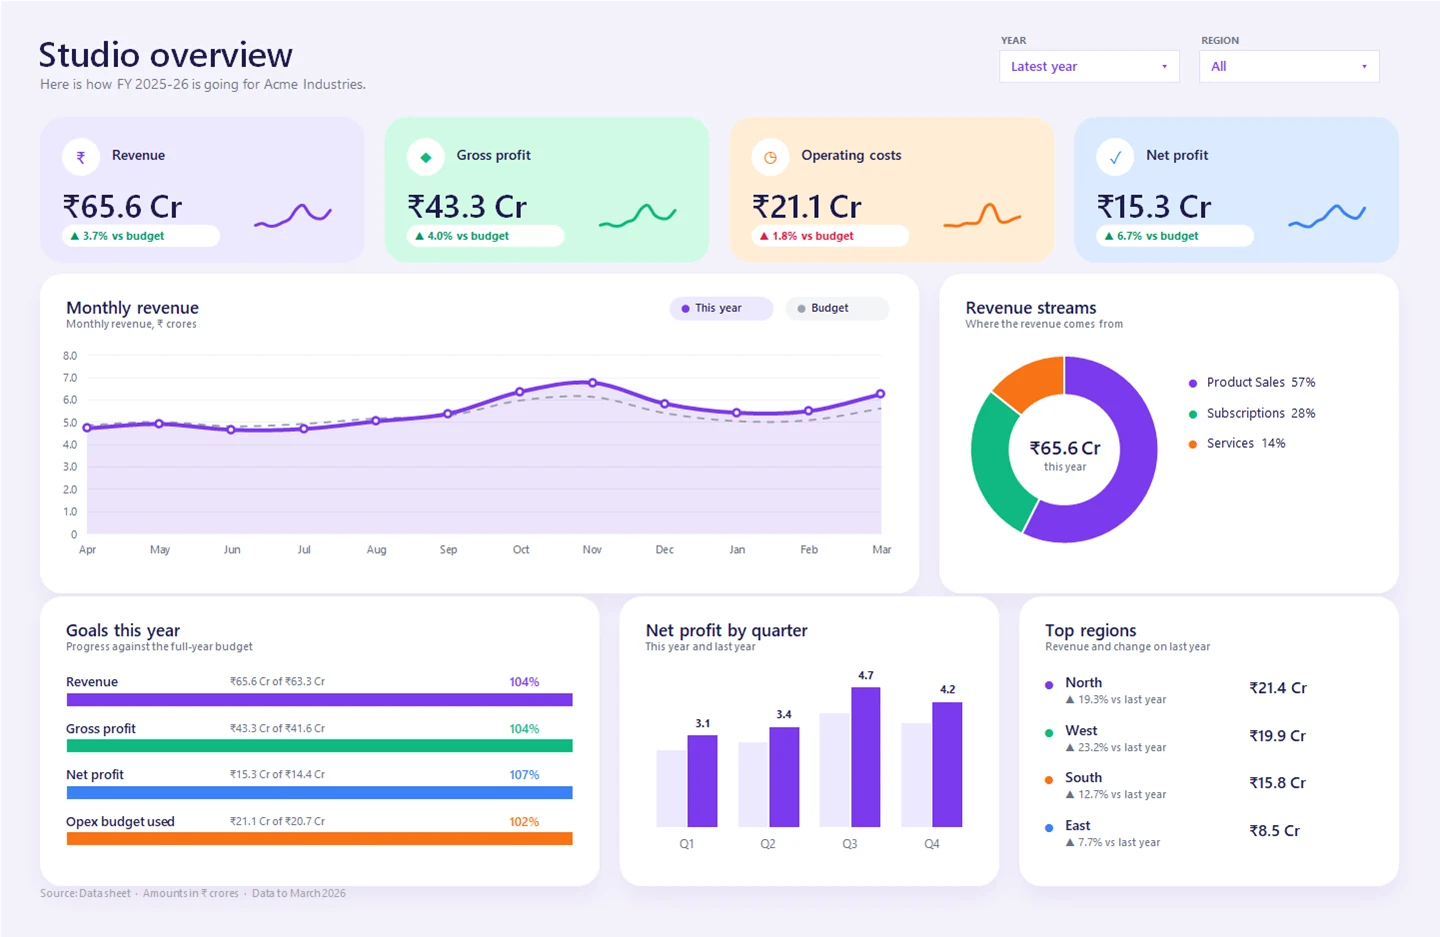Click the Top regions panel title
1440x937 pixels.
(x=1091, y=631)
